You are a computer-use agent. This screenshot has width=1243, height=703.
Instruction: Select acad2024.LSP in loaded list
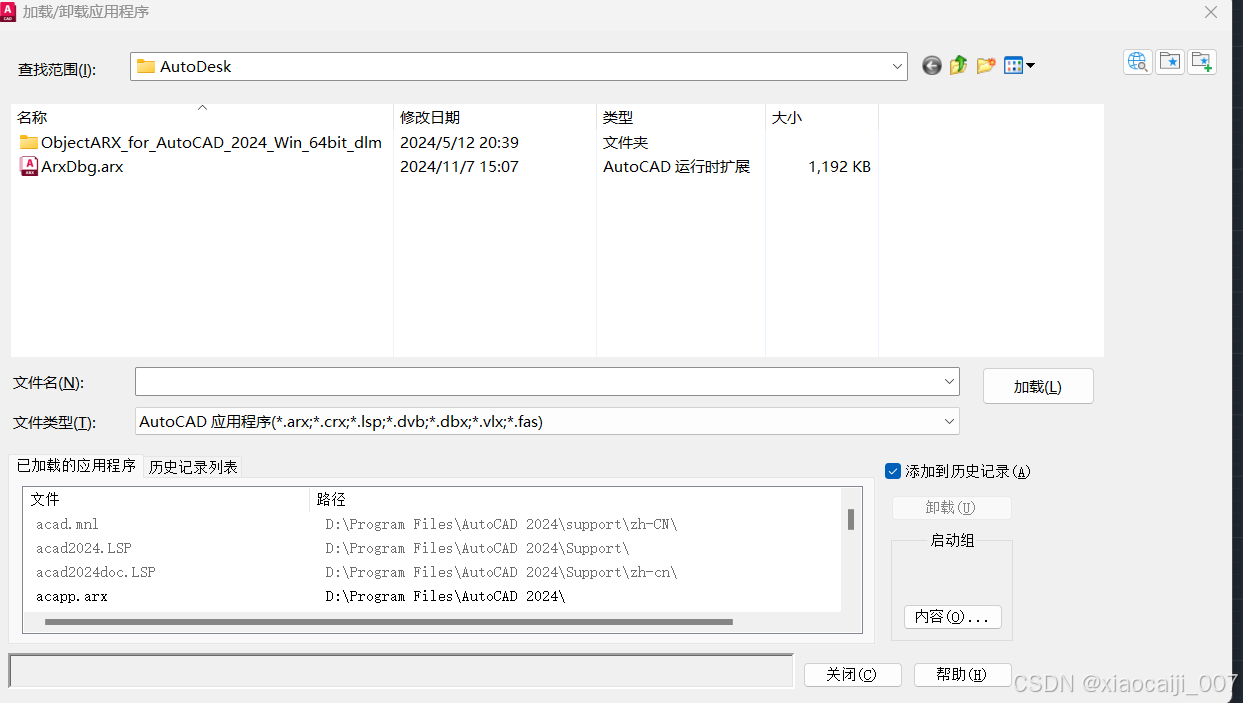point(83,548)
